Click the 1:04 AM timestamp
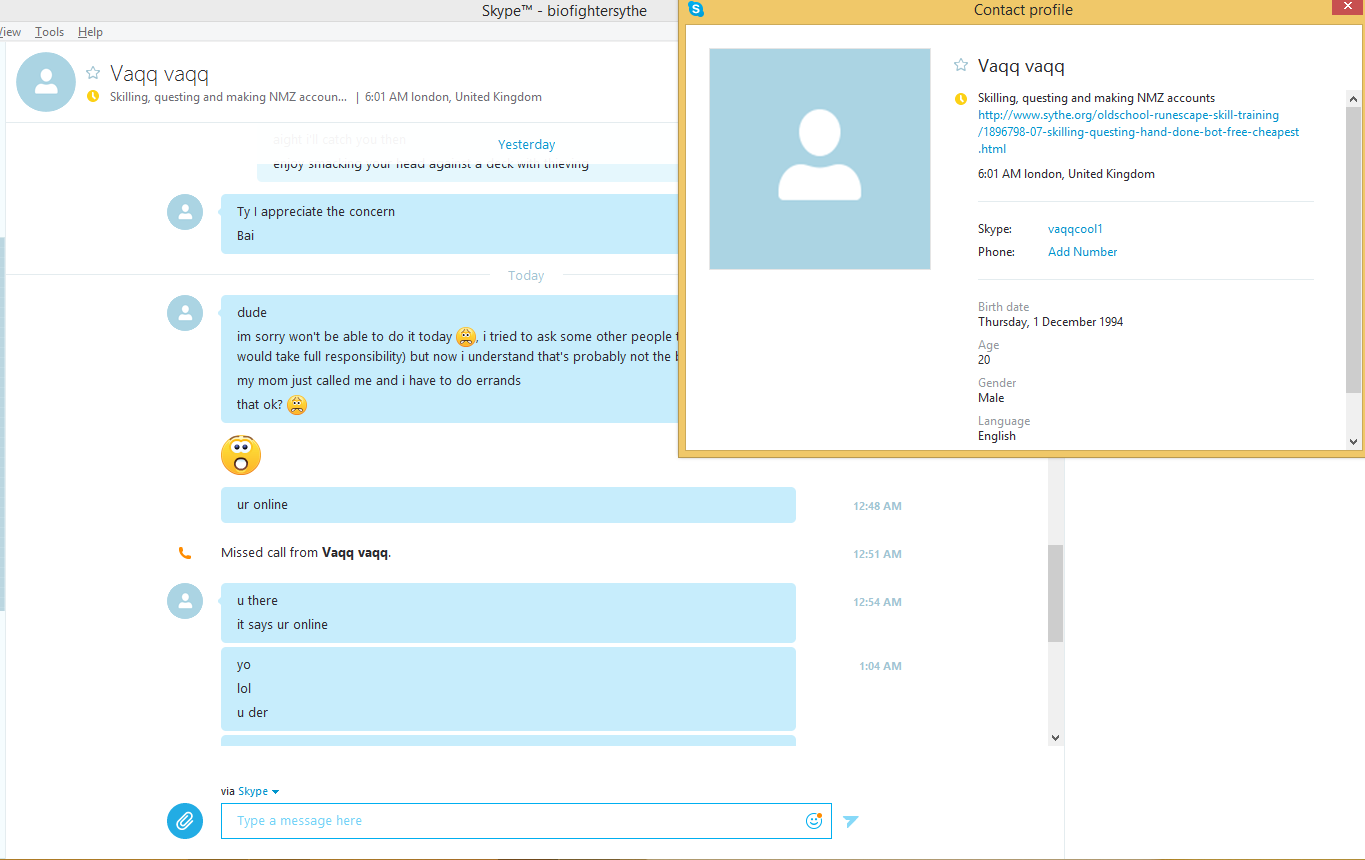 coord(880,666)
